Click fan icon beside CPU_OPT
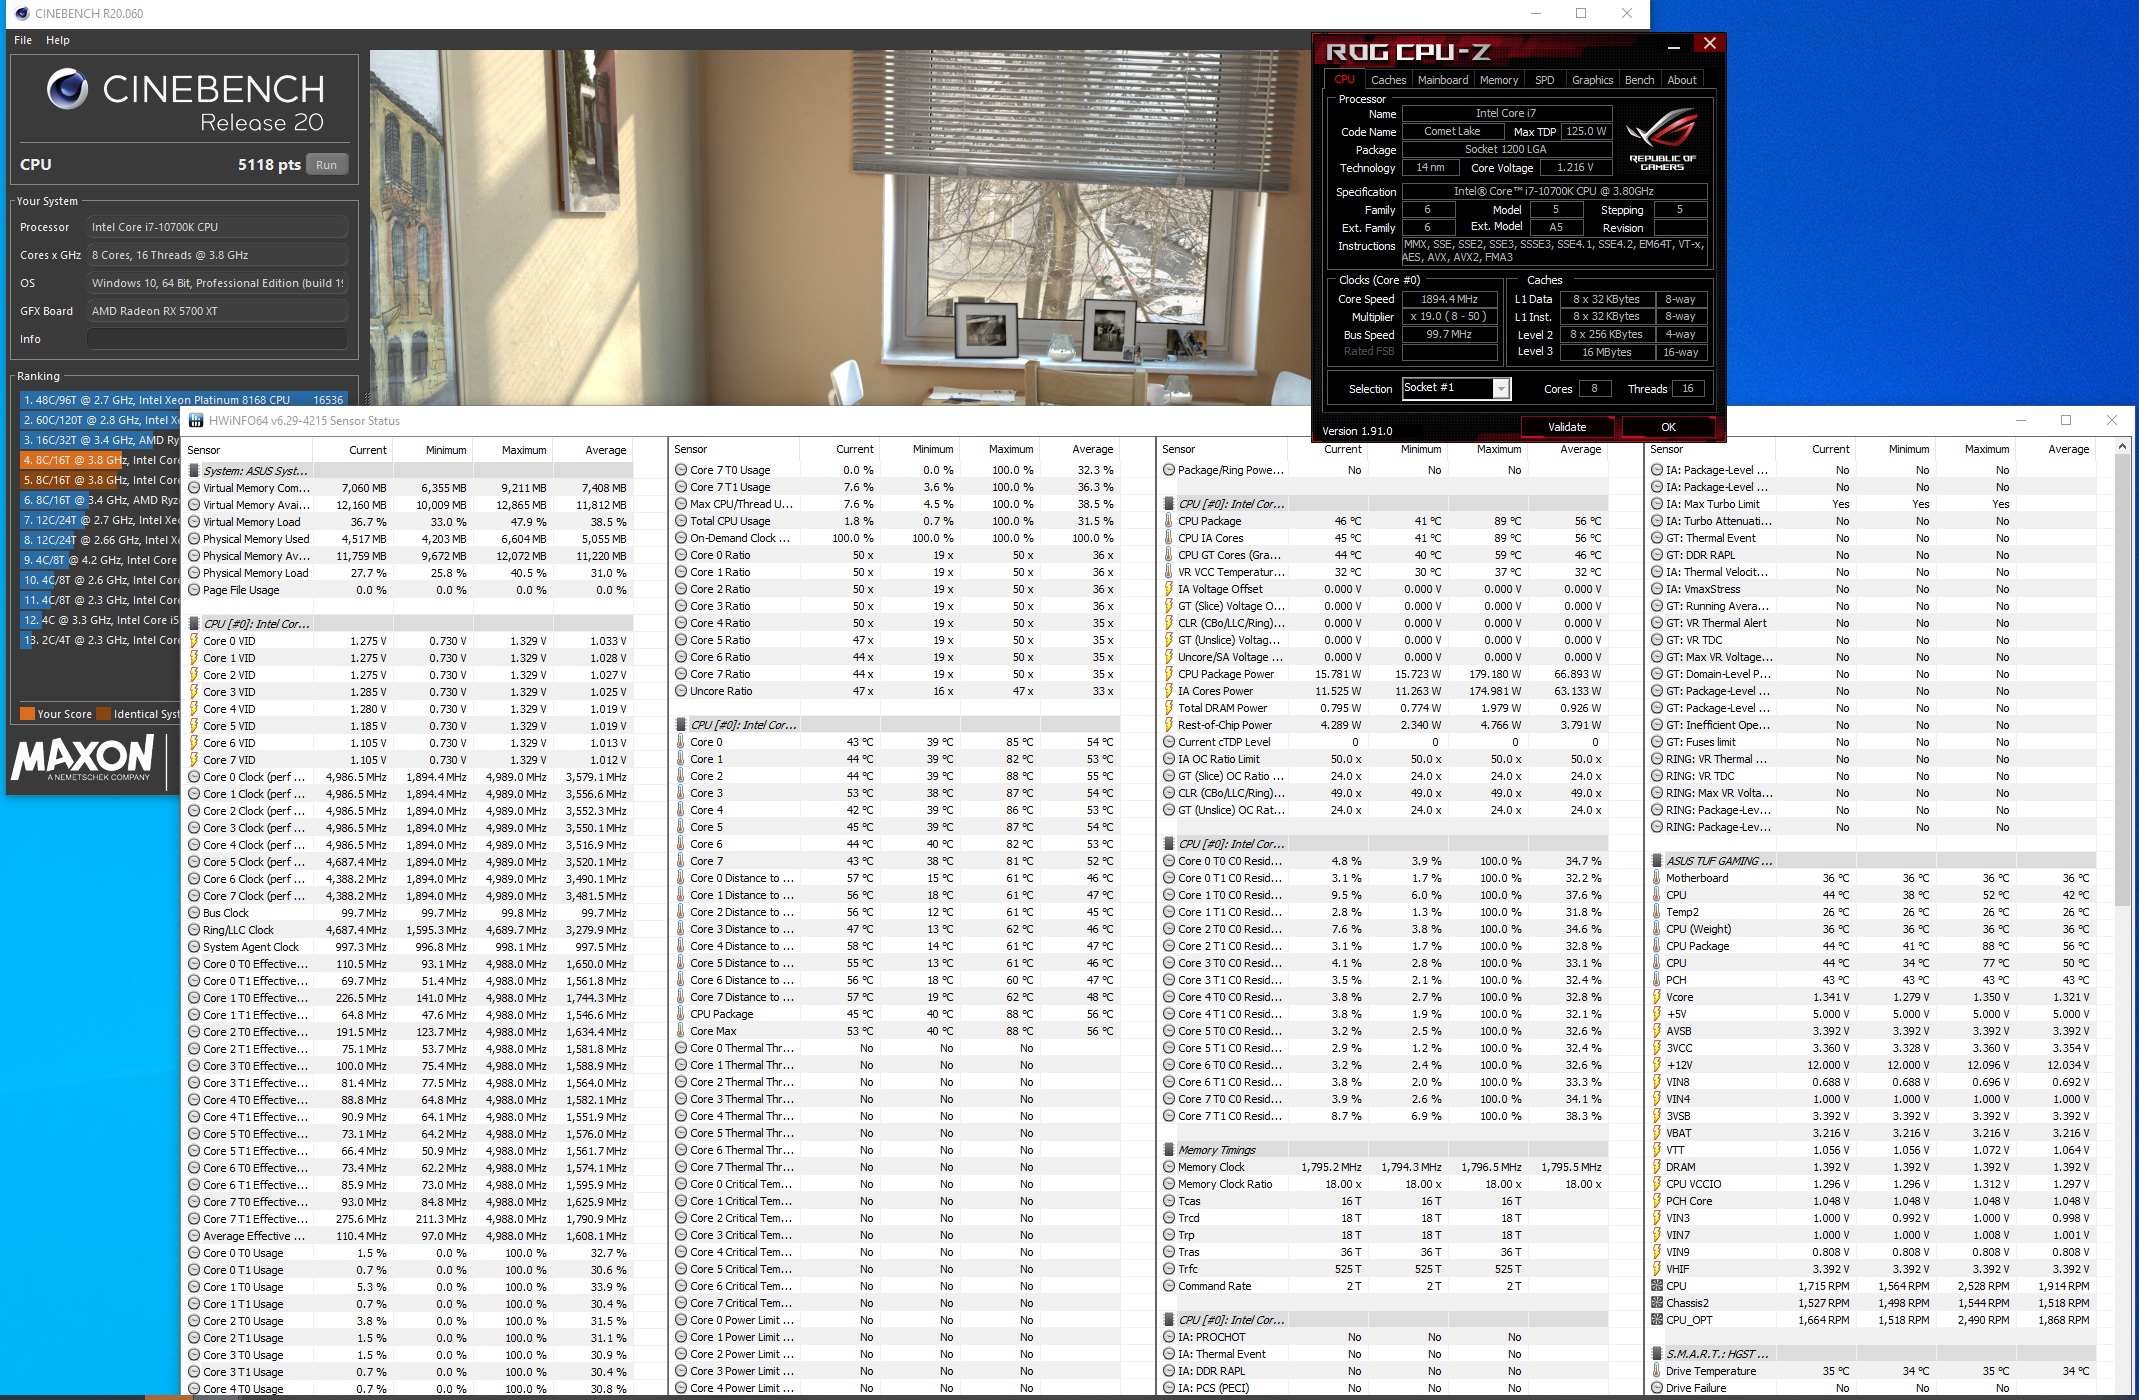2139x1400 pixels. (x=1657, y=1320)
